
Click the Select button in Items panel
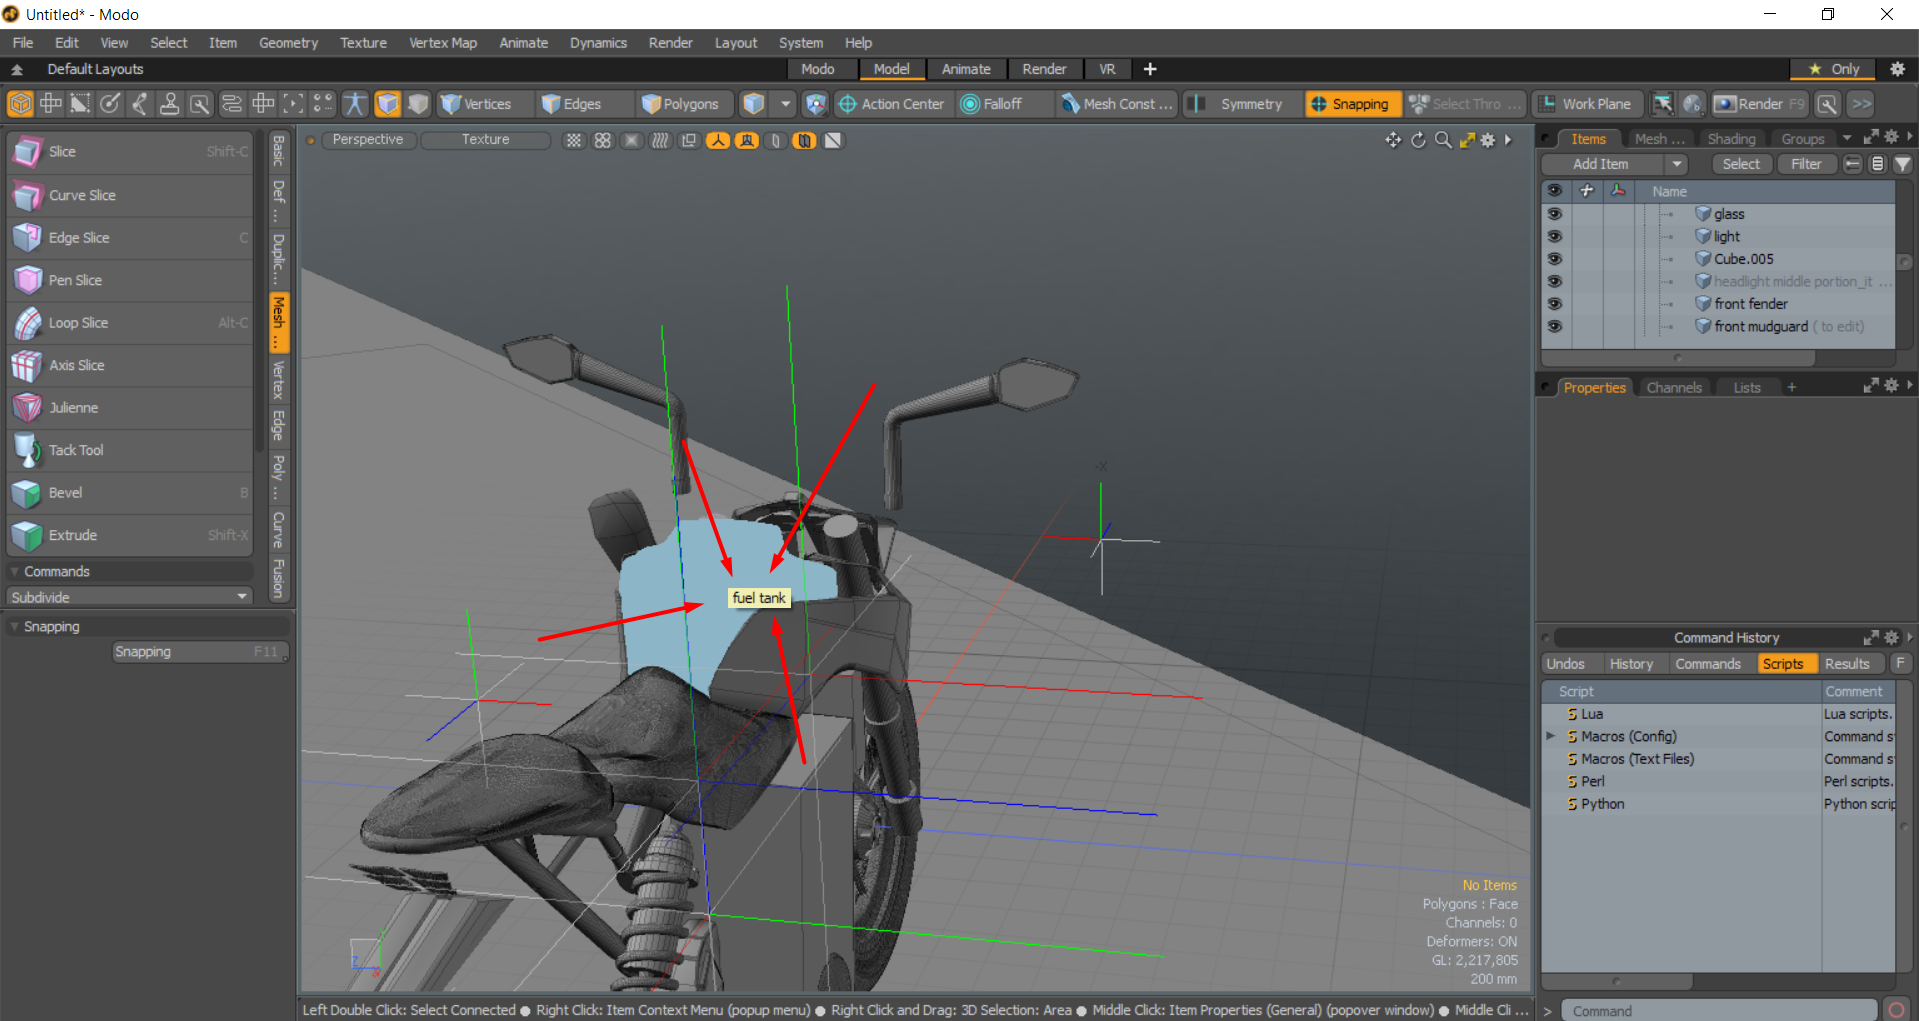click(x=1741, y=164)
